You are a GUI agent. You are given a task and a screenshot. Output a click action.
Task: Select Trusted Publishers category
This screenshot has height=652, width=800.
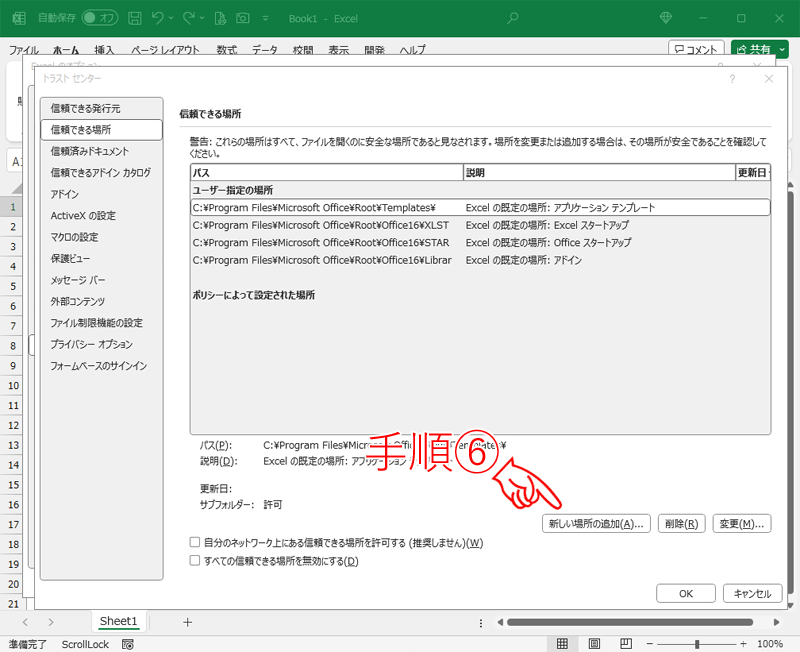tap(102, 108)
